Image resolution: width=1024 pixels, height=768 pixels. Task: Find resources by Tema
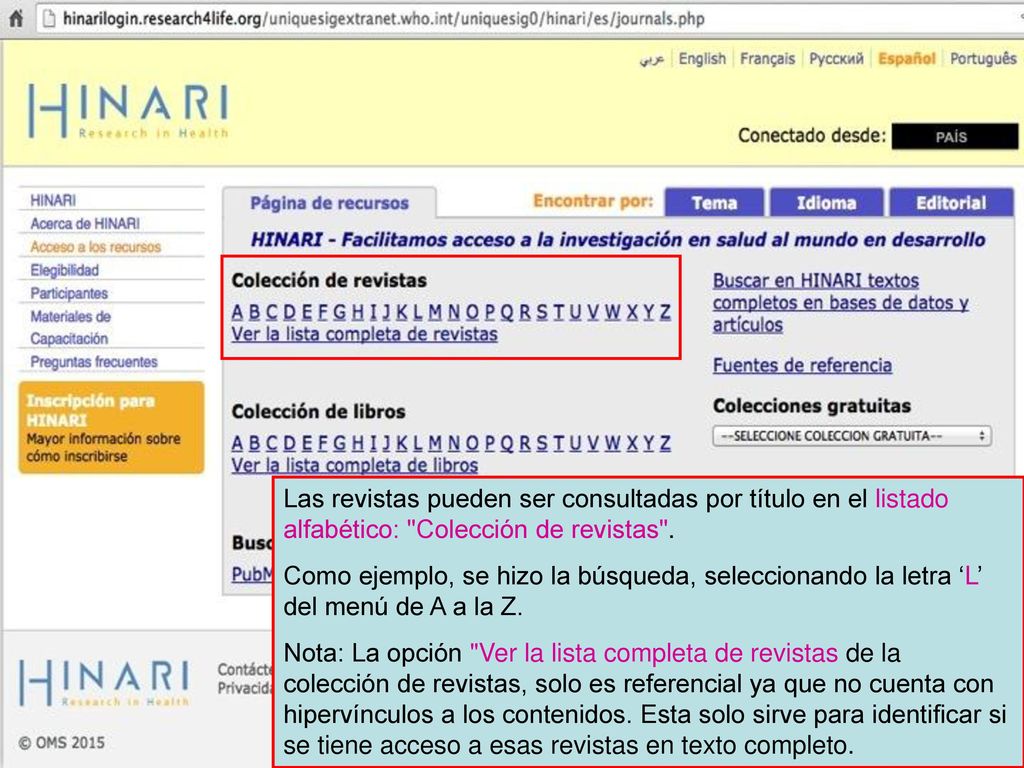(714, 203)
